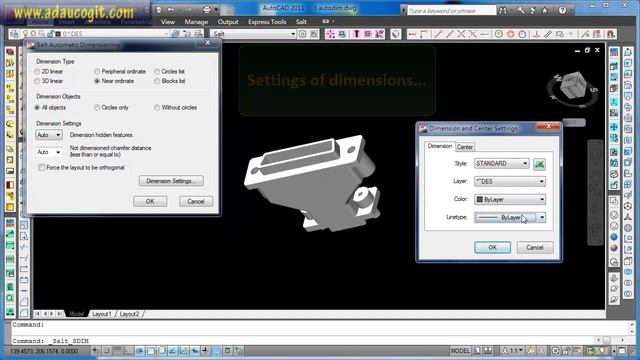Check Force the layout to be orthogonal
The image size is (640, 360).
[42, 167]
